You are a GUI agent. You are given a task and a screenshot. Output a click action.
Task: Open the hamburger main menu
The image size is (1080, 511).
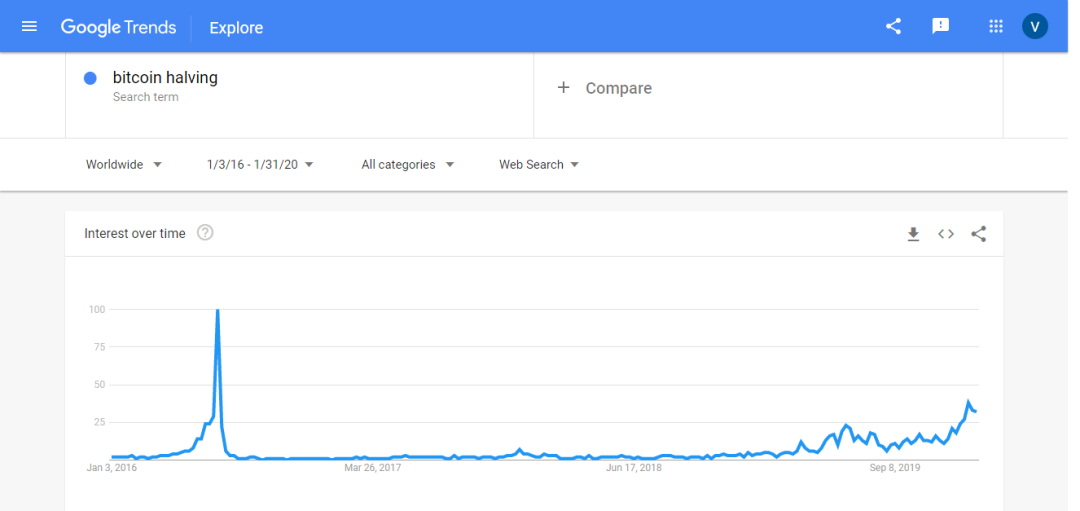[29, 27]
